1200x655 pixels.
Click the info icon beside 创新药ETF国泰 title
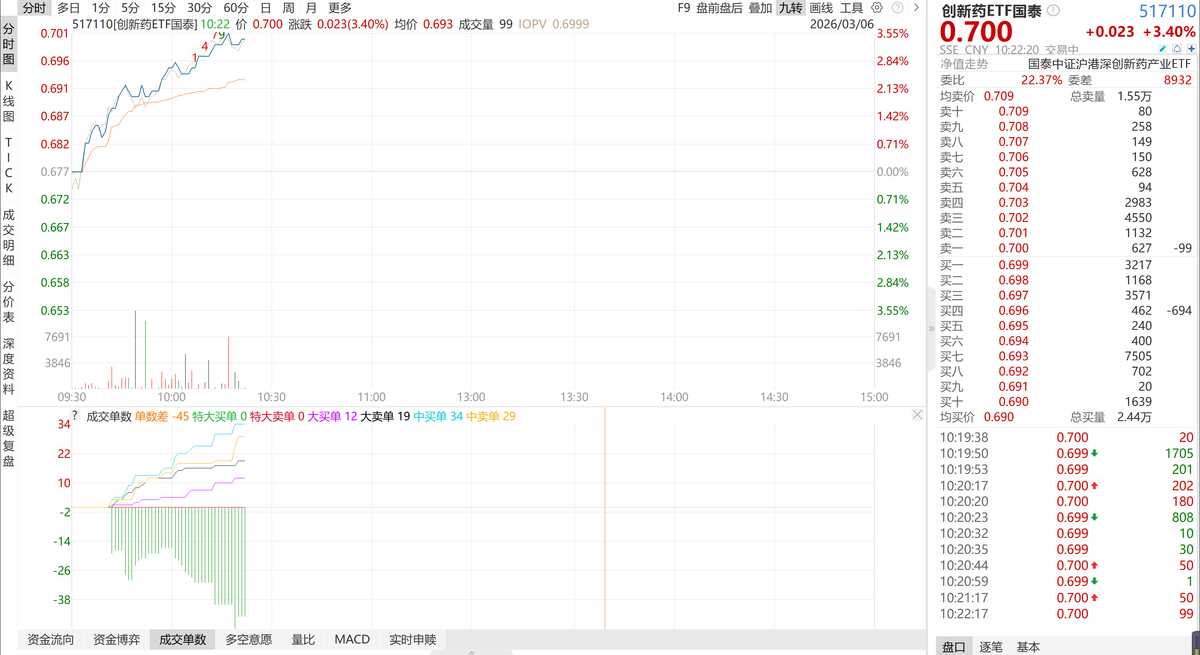pyautogui.click(x=1053, y=10)
